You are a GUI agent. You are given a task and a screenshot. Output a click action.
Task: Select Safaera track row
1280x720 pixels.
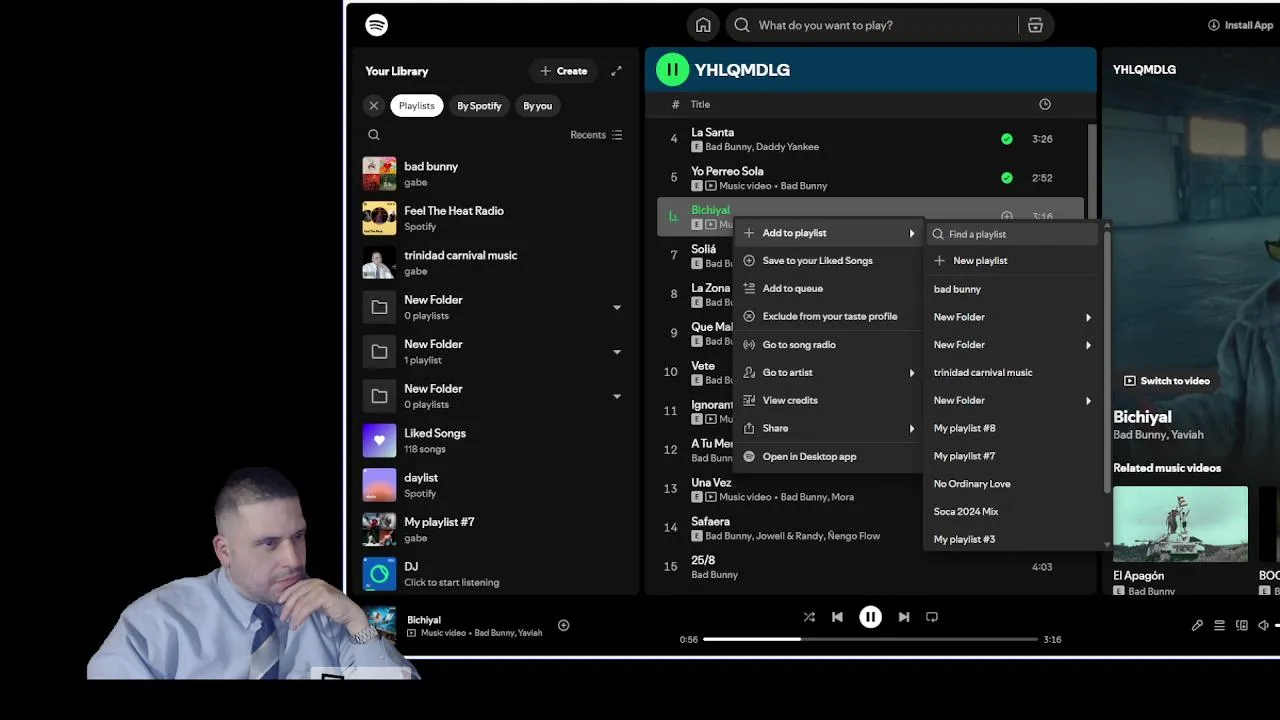click(x=869, y=528)
